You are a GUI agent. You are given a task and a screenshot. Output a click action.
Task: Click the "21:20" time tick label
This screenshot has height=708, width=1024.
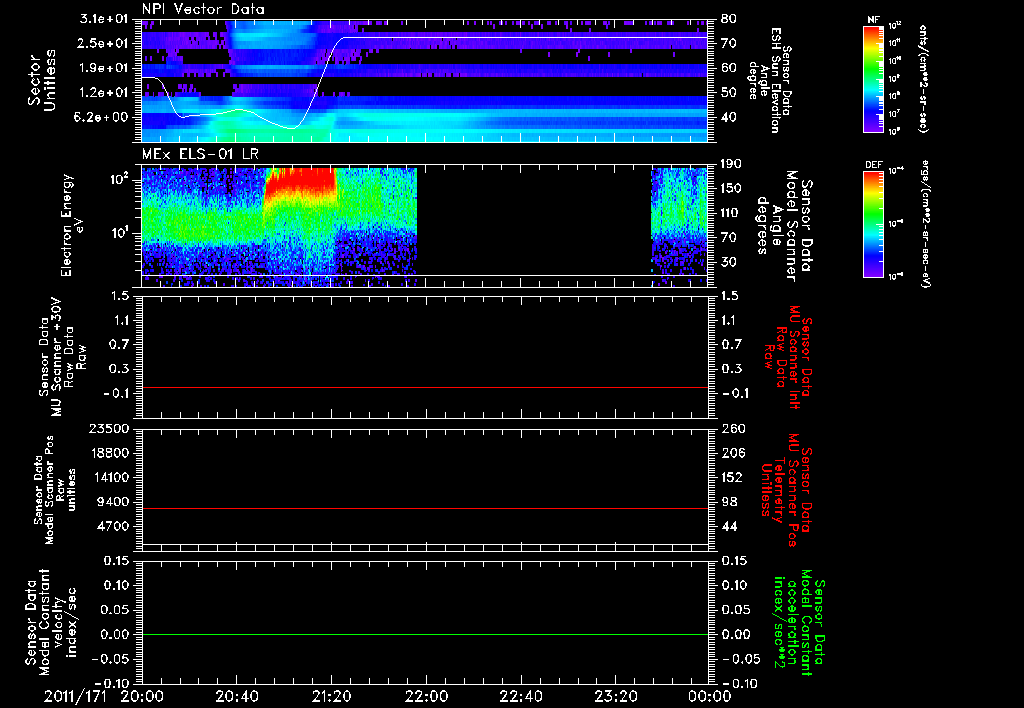pos(331,696)
